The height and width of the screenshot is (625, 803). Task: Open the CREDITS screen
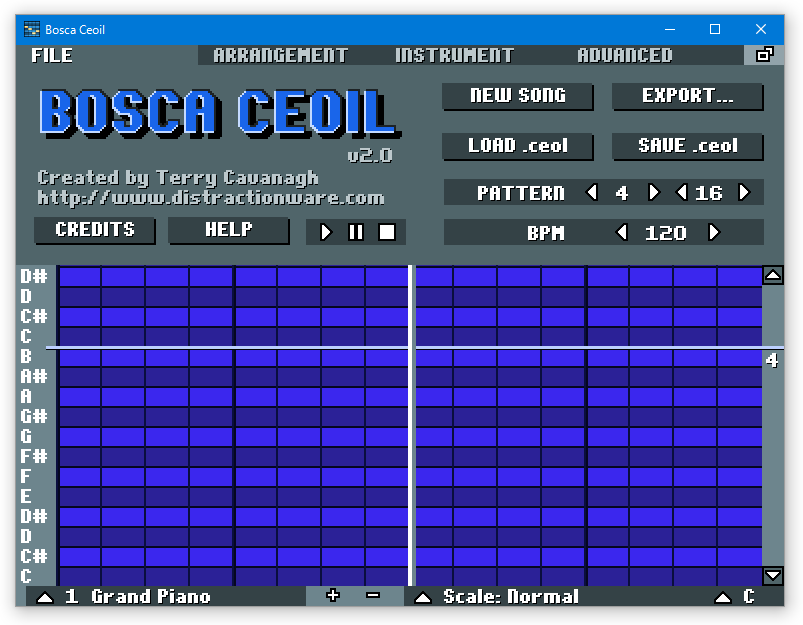pyautogui.click(x=95, y=230)
